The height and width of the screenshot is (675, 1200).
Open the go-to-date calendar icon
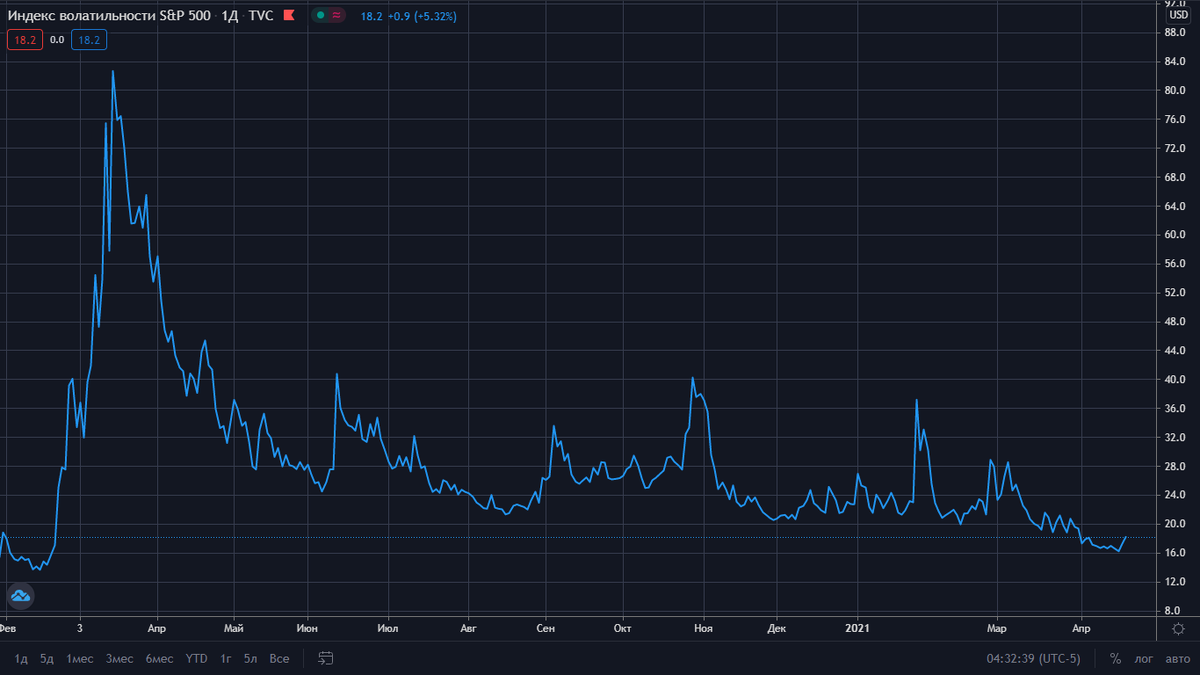325,658
